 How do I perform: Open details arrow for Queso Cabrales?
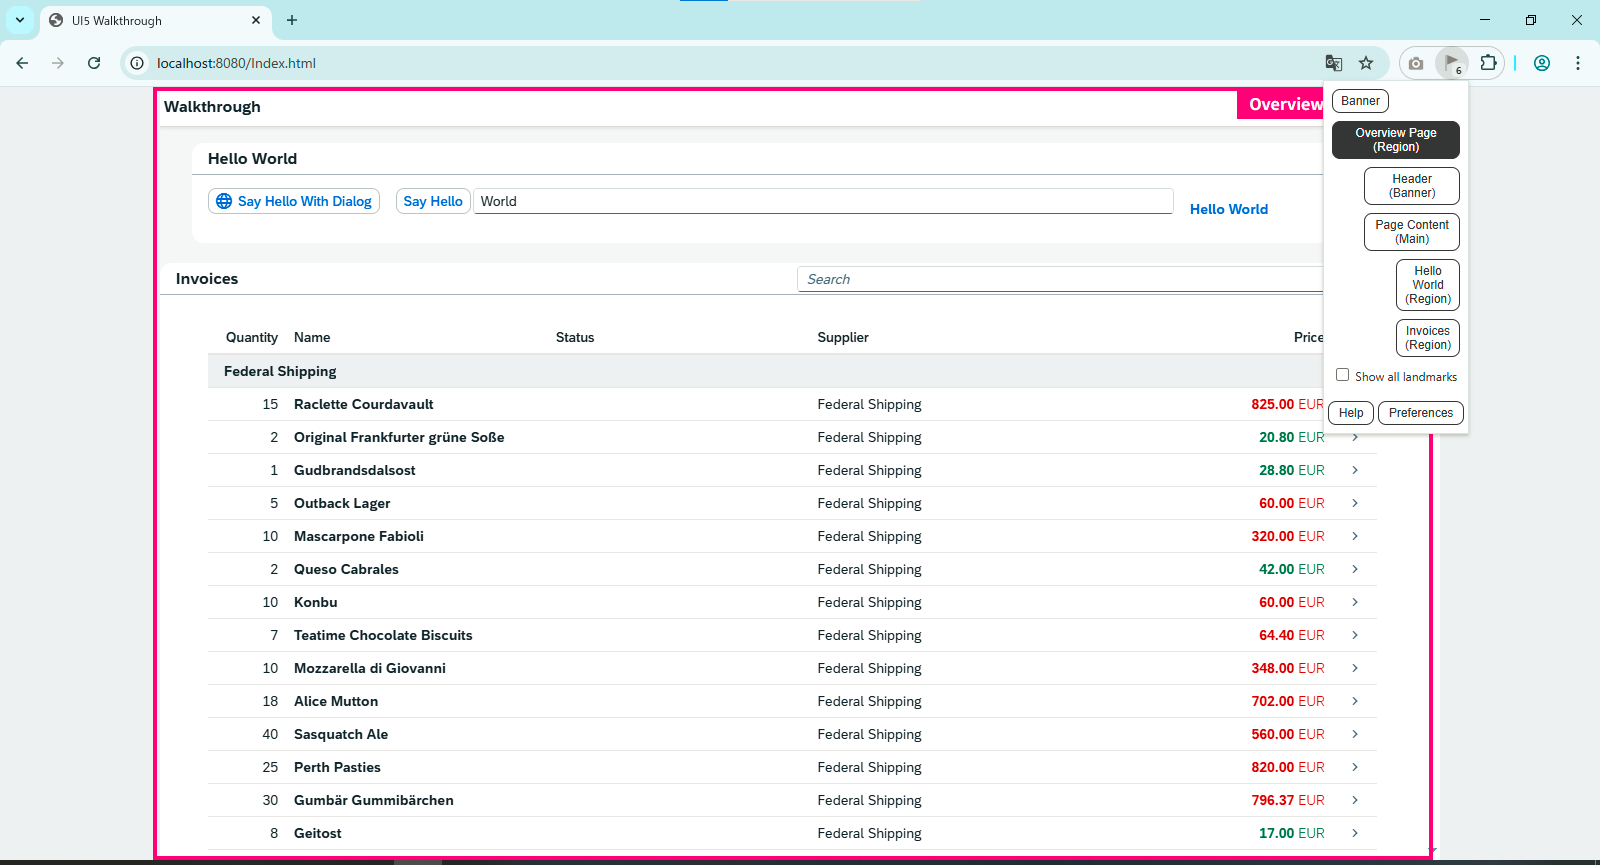click(x=1355, y=569)
